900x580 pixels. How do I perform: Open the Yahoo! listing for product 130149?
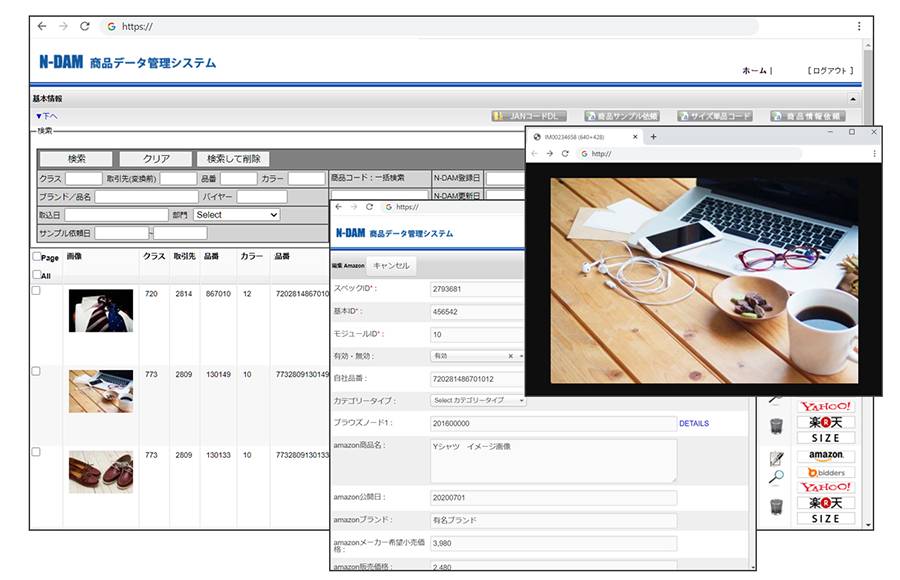(826, 407)
